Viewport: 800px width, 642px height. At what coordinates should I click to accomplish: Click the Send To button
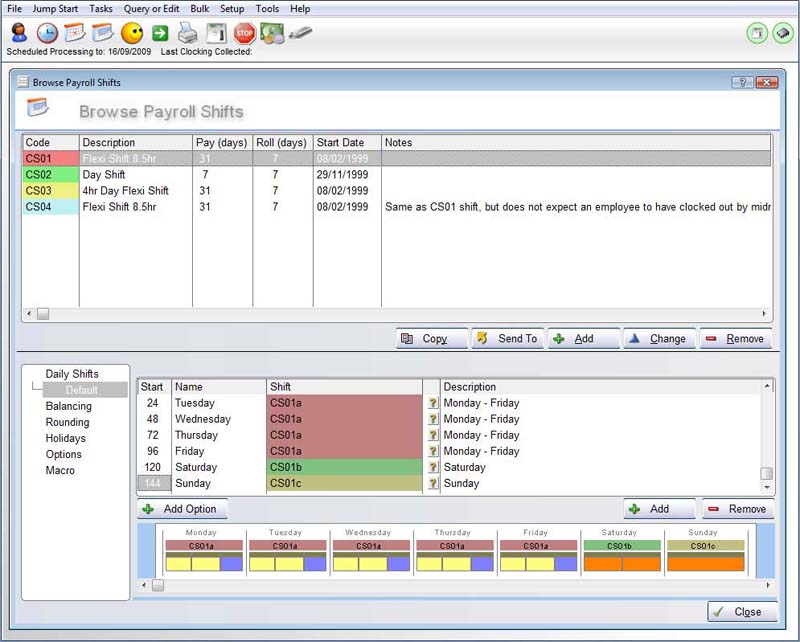pos(507,339)
